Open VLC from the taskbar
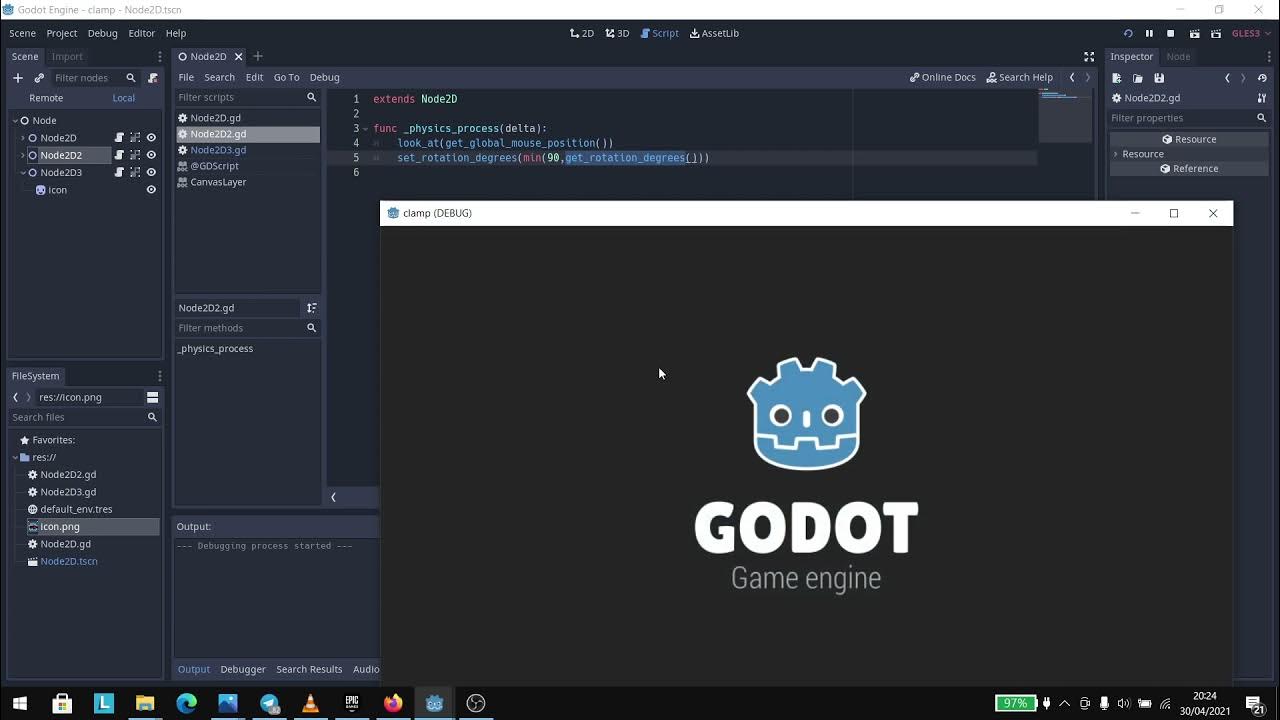The height and width of the screenshot is (720, 1280). coord(310,703)
